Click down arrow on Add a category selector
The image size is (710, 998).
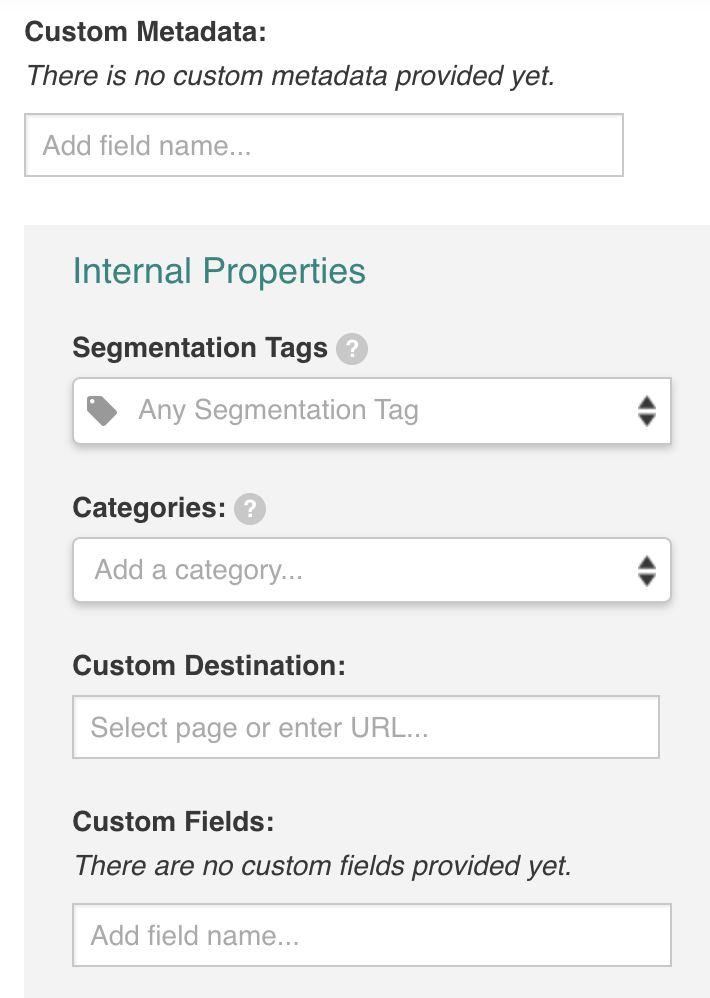tap(647, 579)
